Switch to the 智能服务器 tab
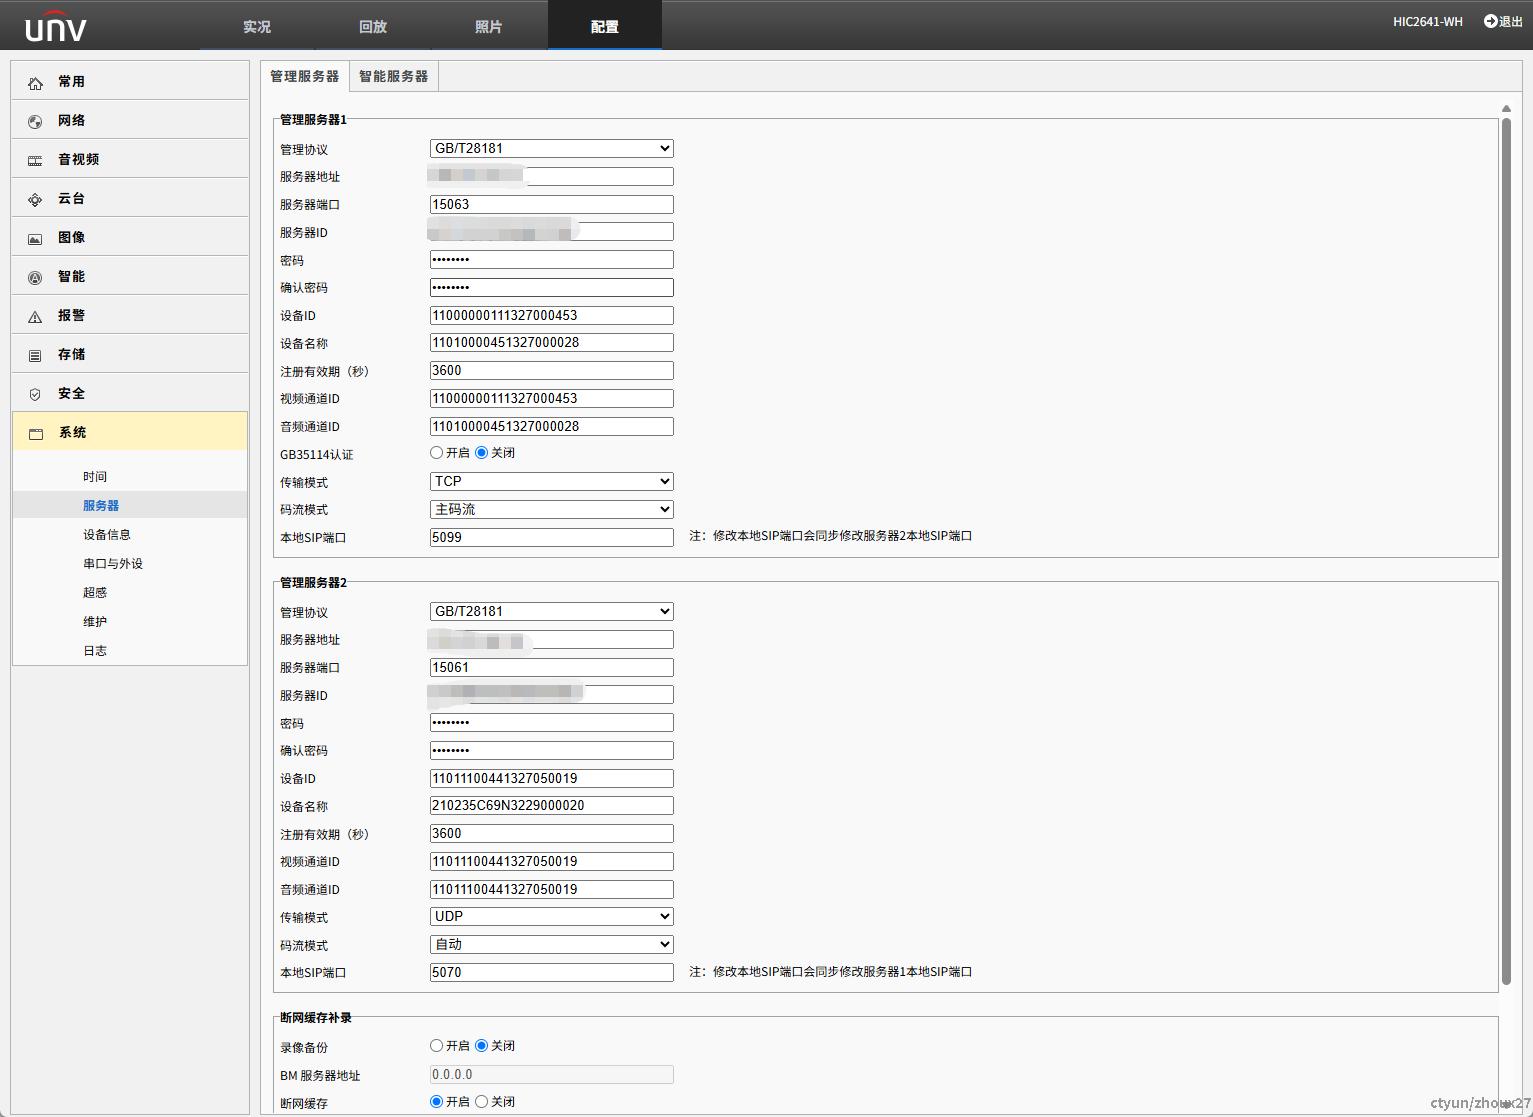The image size is (1533, 1117). click(x=393, y=76)
